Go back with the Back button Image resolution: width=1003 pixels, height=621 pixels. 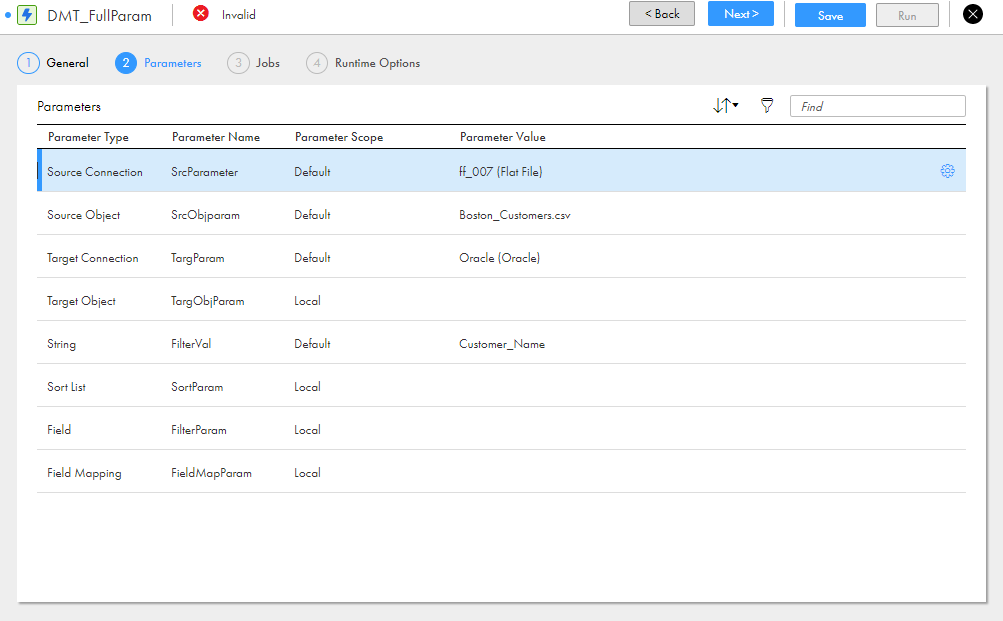(661, 13)
